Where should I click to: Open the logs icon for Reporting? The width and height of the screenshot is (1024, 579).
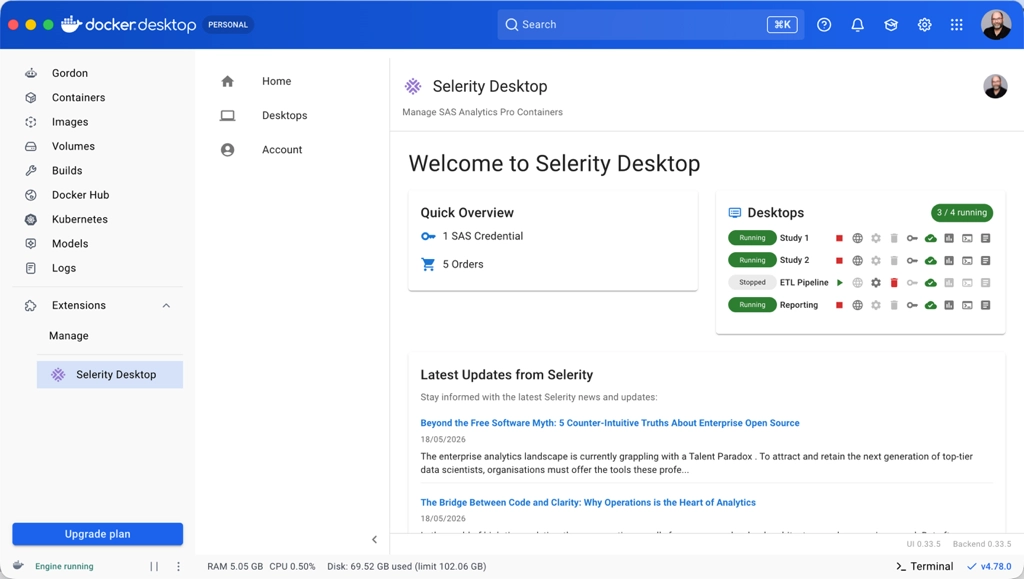[985, 305]
